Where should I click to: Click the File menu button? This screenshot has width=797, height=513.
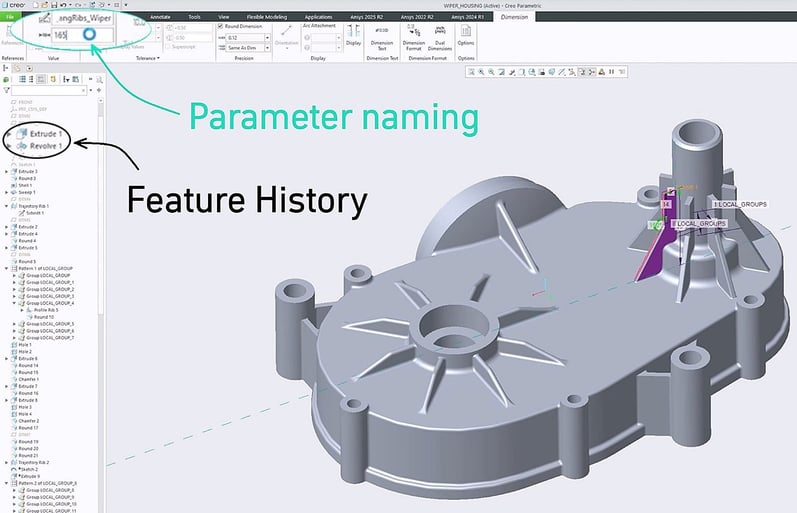[10, 17]
